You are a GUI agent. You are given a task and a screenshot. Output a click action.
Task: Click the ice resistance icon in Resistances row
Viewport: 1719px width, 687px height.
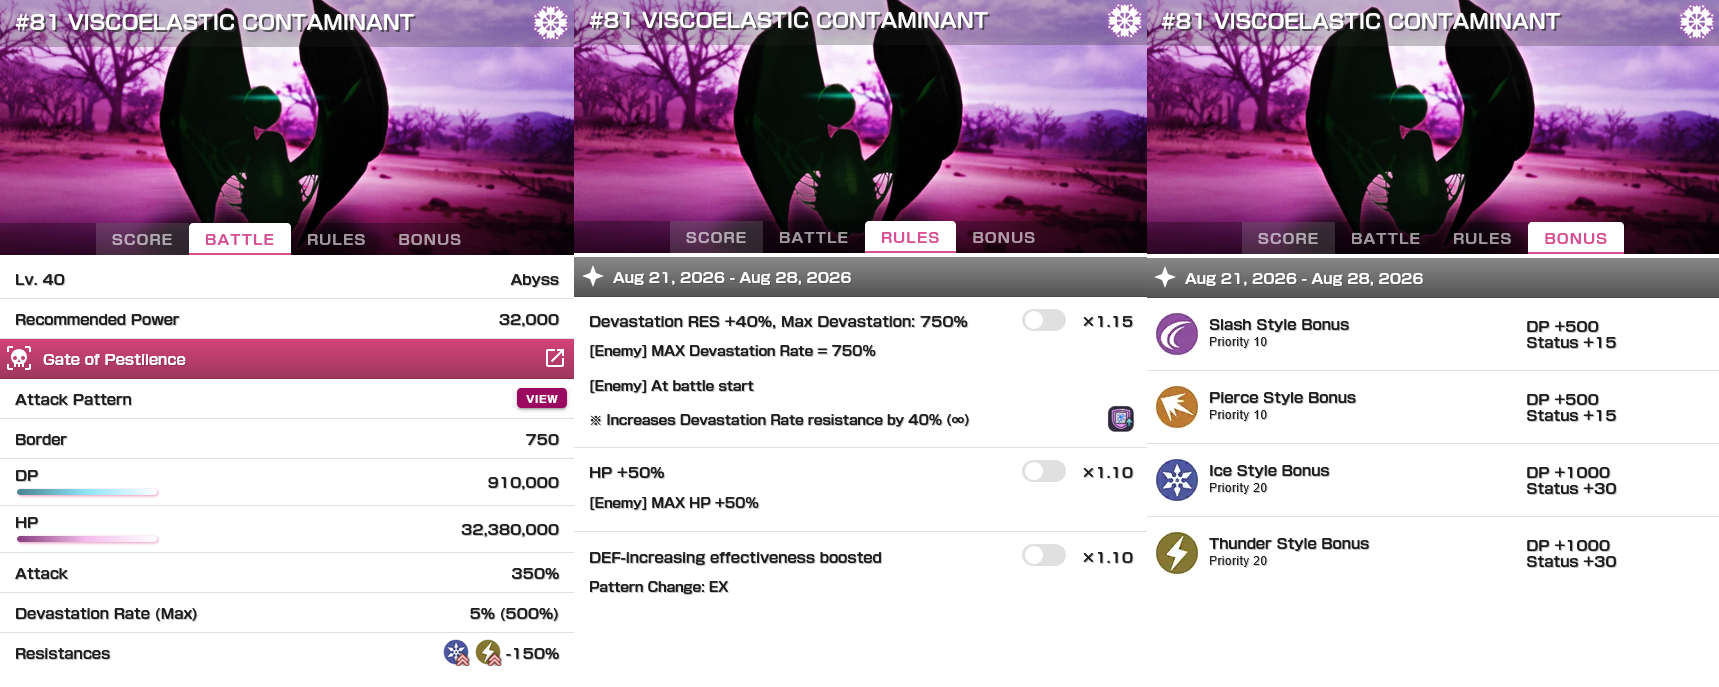coord(456,653)
